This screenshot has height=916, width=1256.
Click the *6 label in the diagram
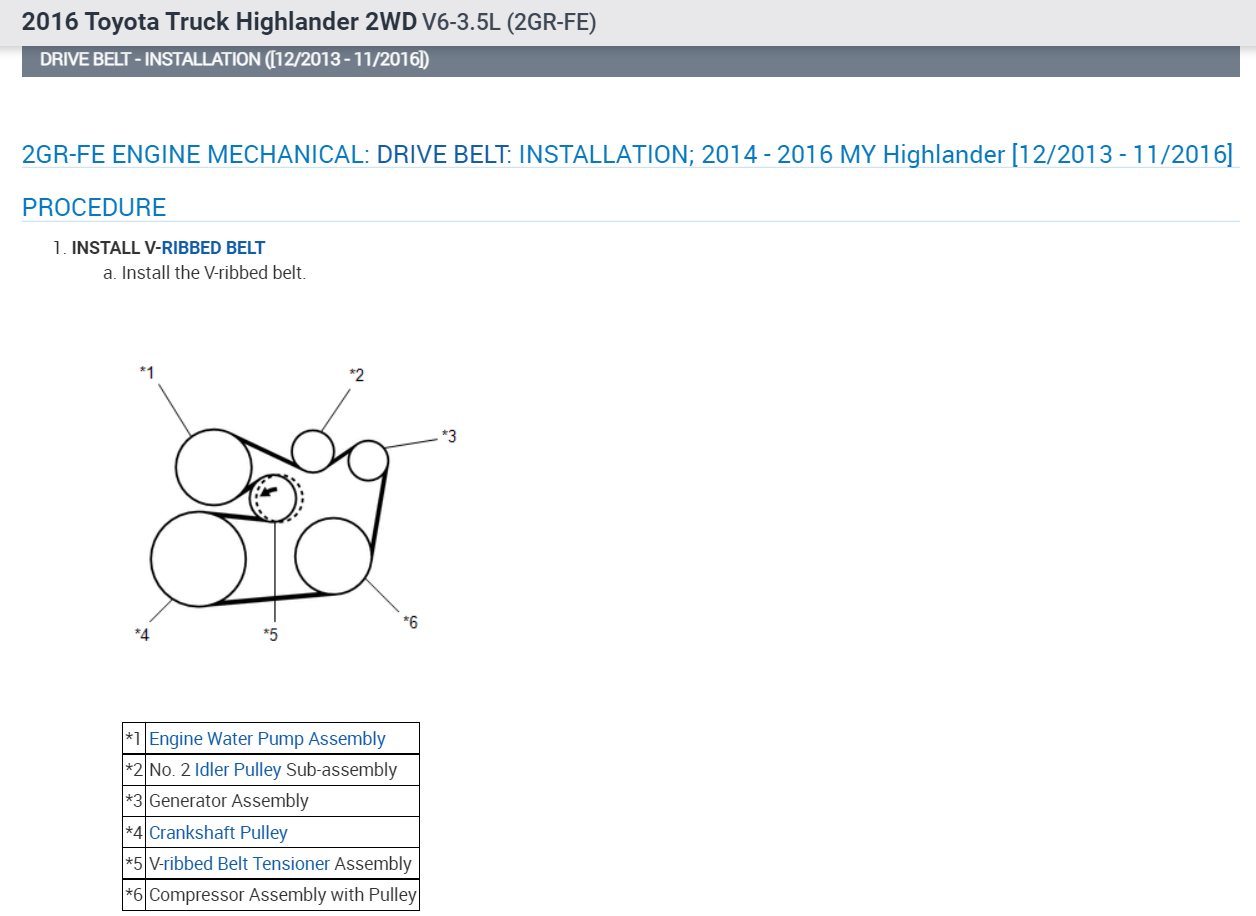tap(410, 622)
